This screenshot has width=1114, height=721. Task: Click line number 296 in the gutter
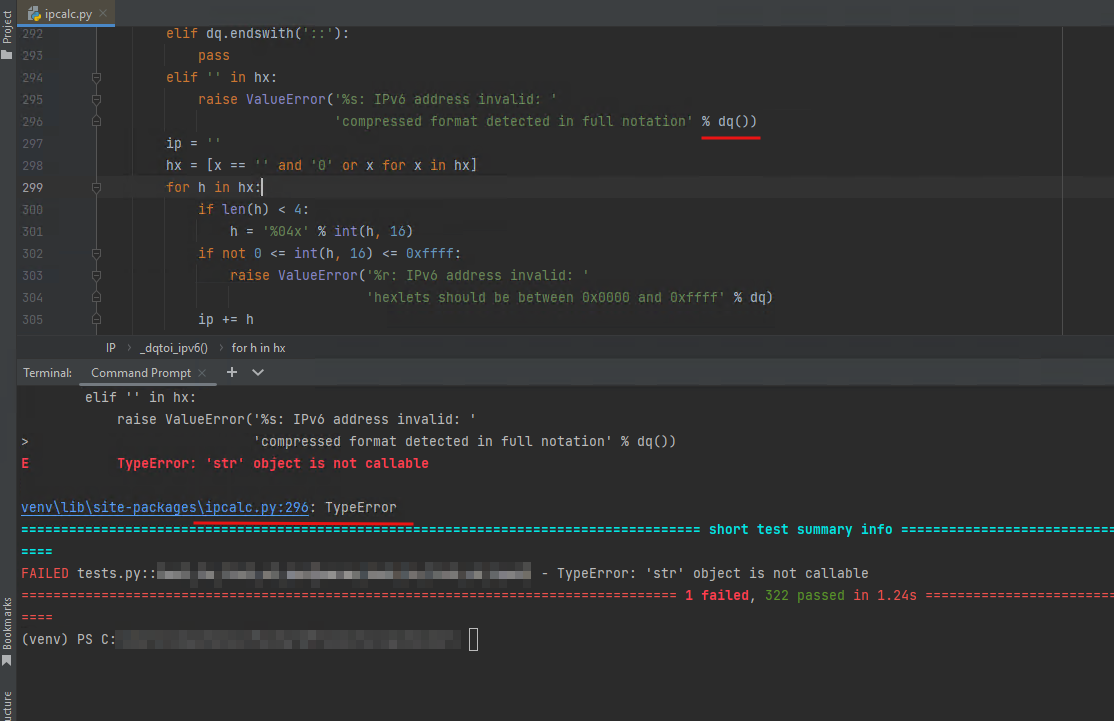(x=33, y=121)
